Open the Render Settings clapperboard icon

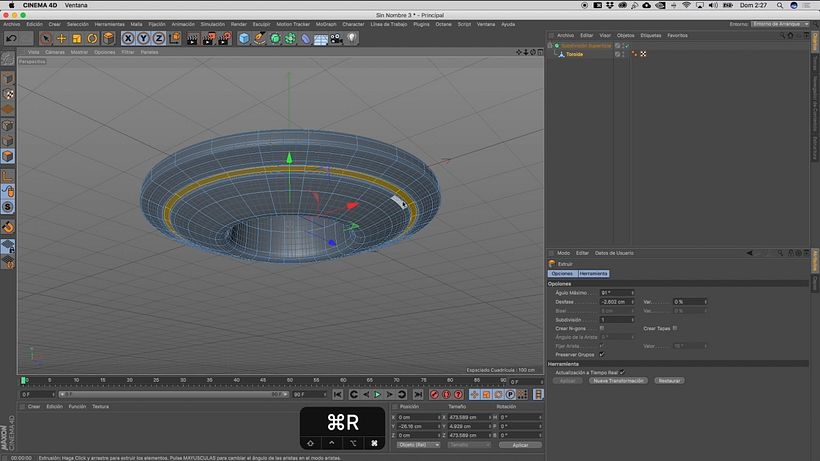point(224,38)
